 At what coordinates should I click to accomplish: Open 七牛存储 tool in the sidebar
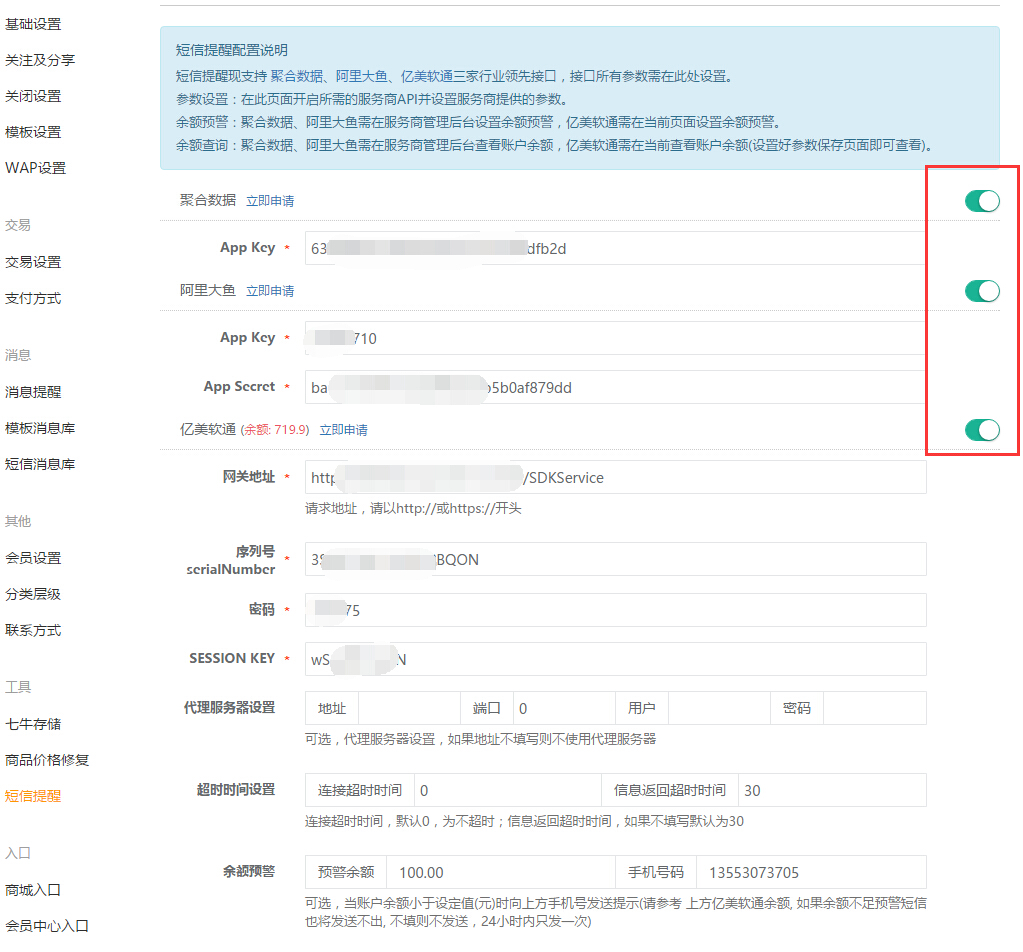click(x=33, y=724)
